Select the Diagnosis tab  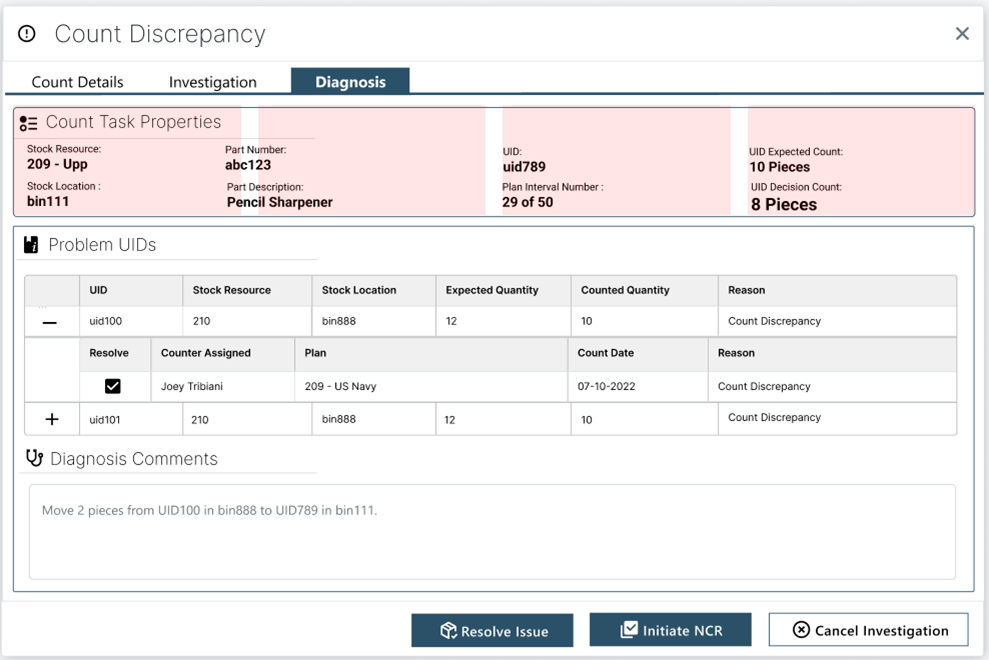(x=350, y=81)
